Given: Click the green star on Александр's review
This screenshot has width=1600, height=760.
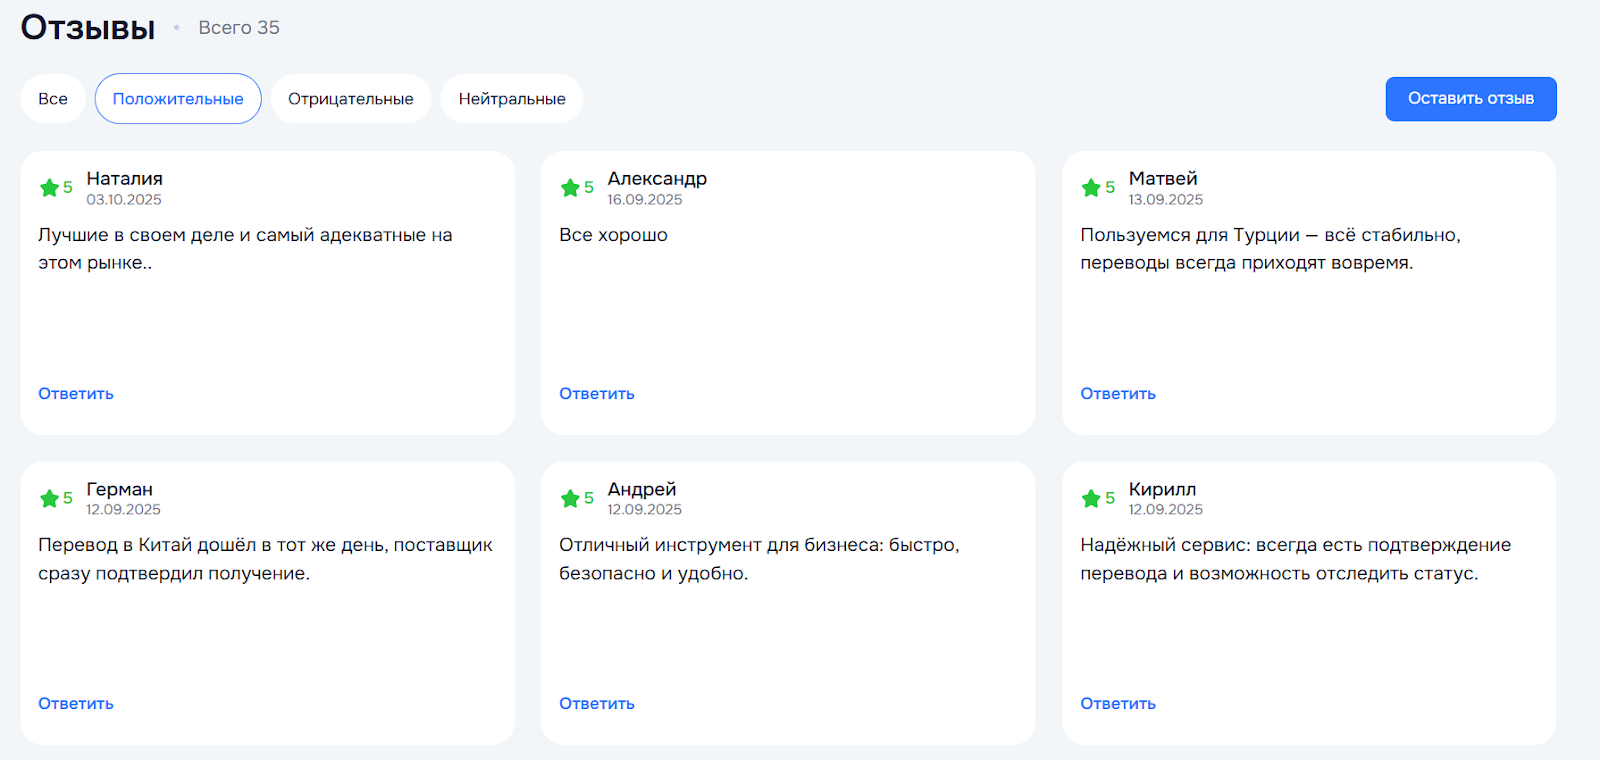Looking at the screenshot, I should (x=570, y=188).
